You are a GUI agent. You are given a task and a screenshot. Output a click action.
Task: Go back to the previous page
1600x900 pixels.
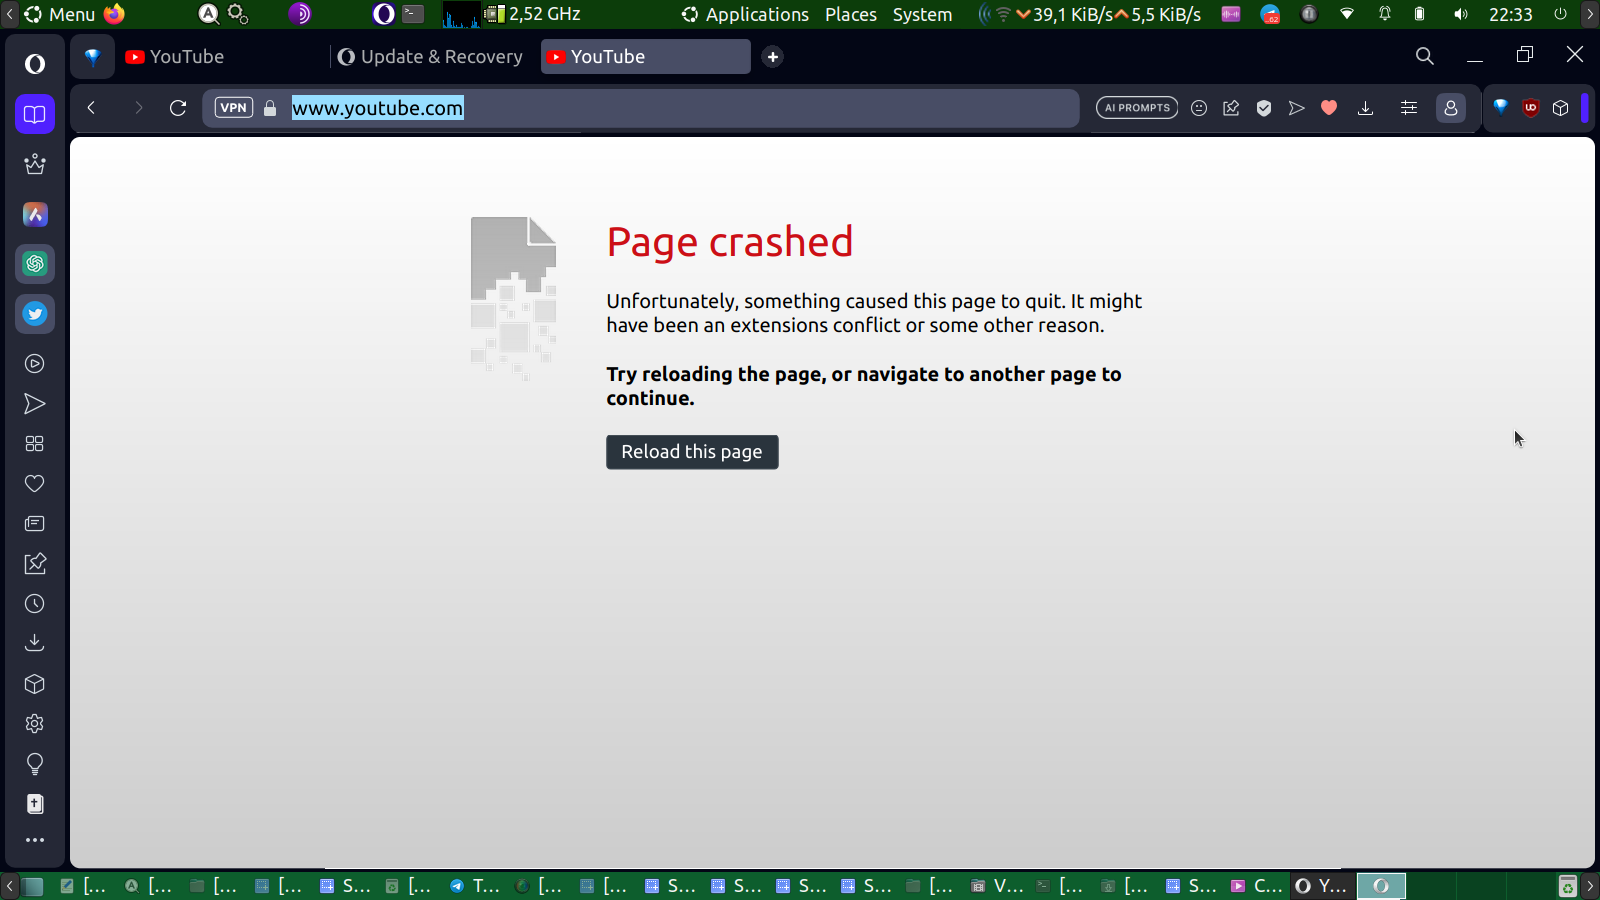[91, 108]
